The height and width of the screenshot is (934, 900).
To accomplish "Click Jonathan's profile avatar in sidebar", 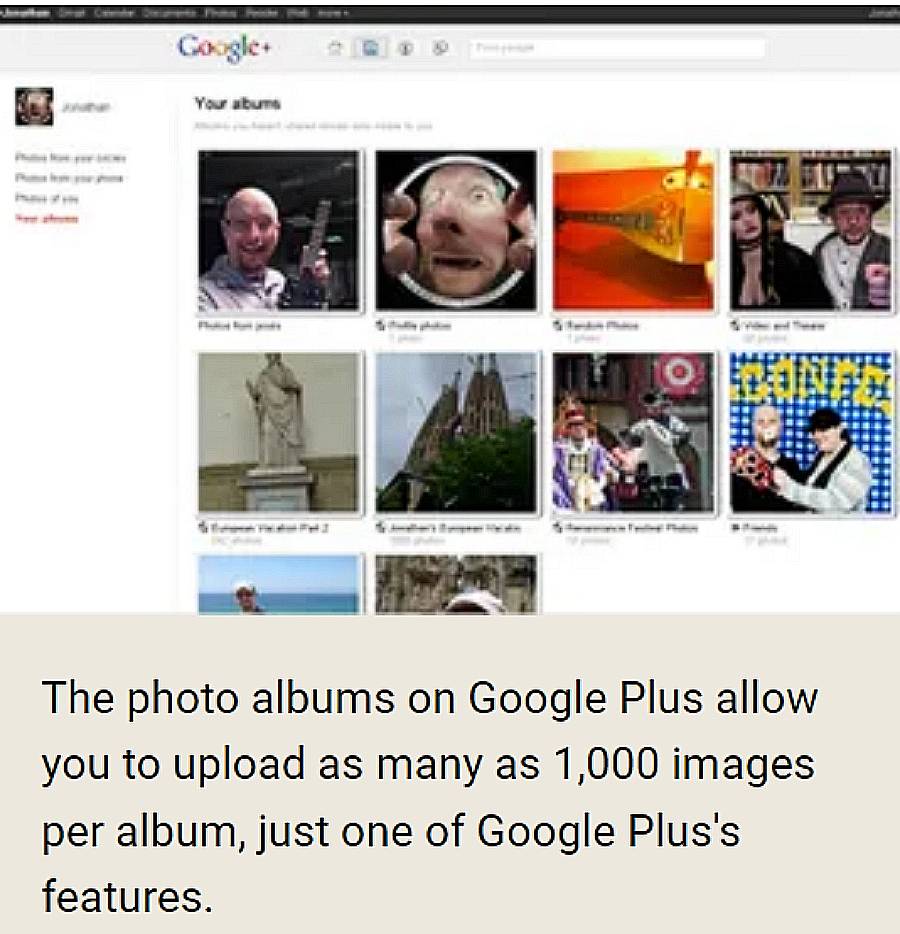I will coord(34,107).
